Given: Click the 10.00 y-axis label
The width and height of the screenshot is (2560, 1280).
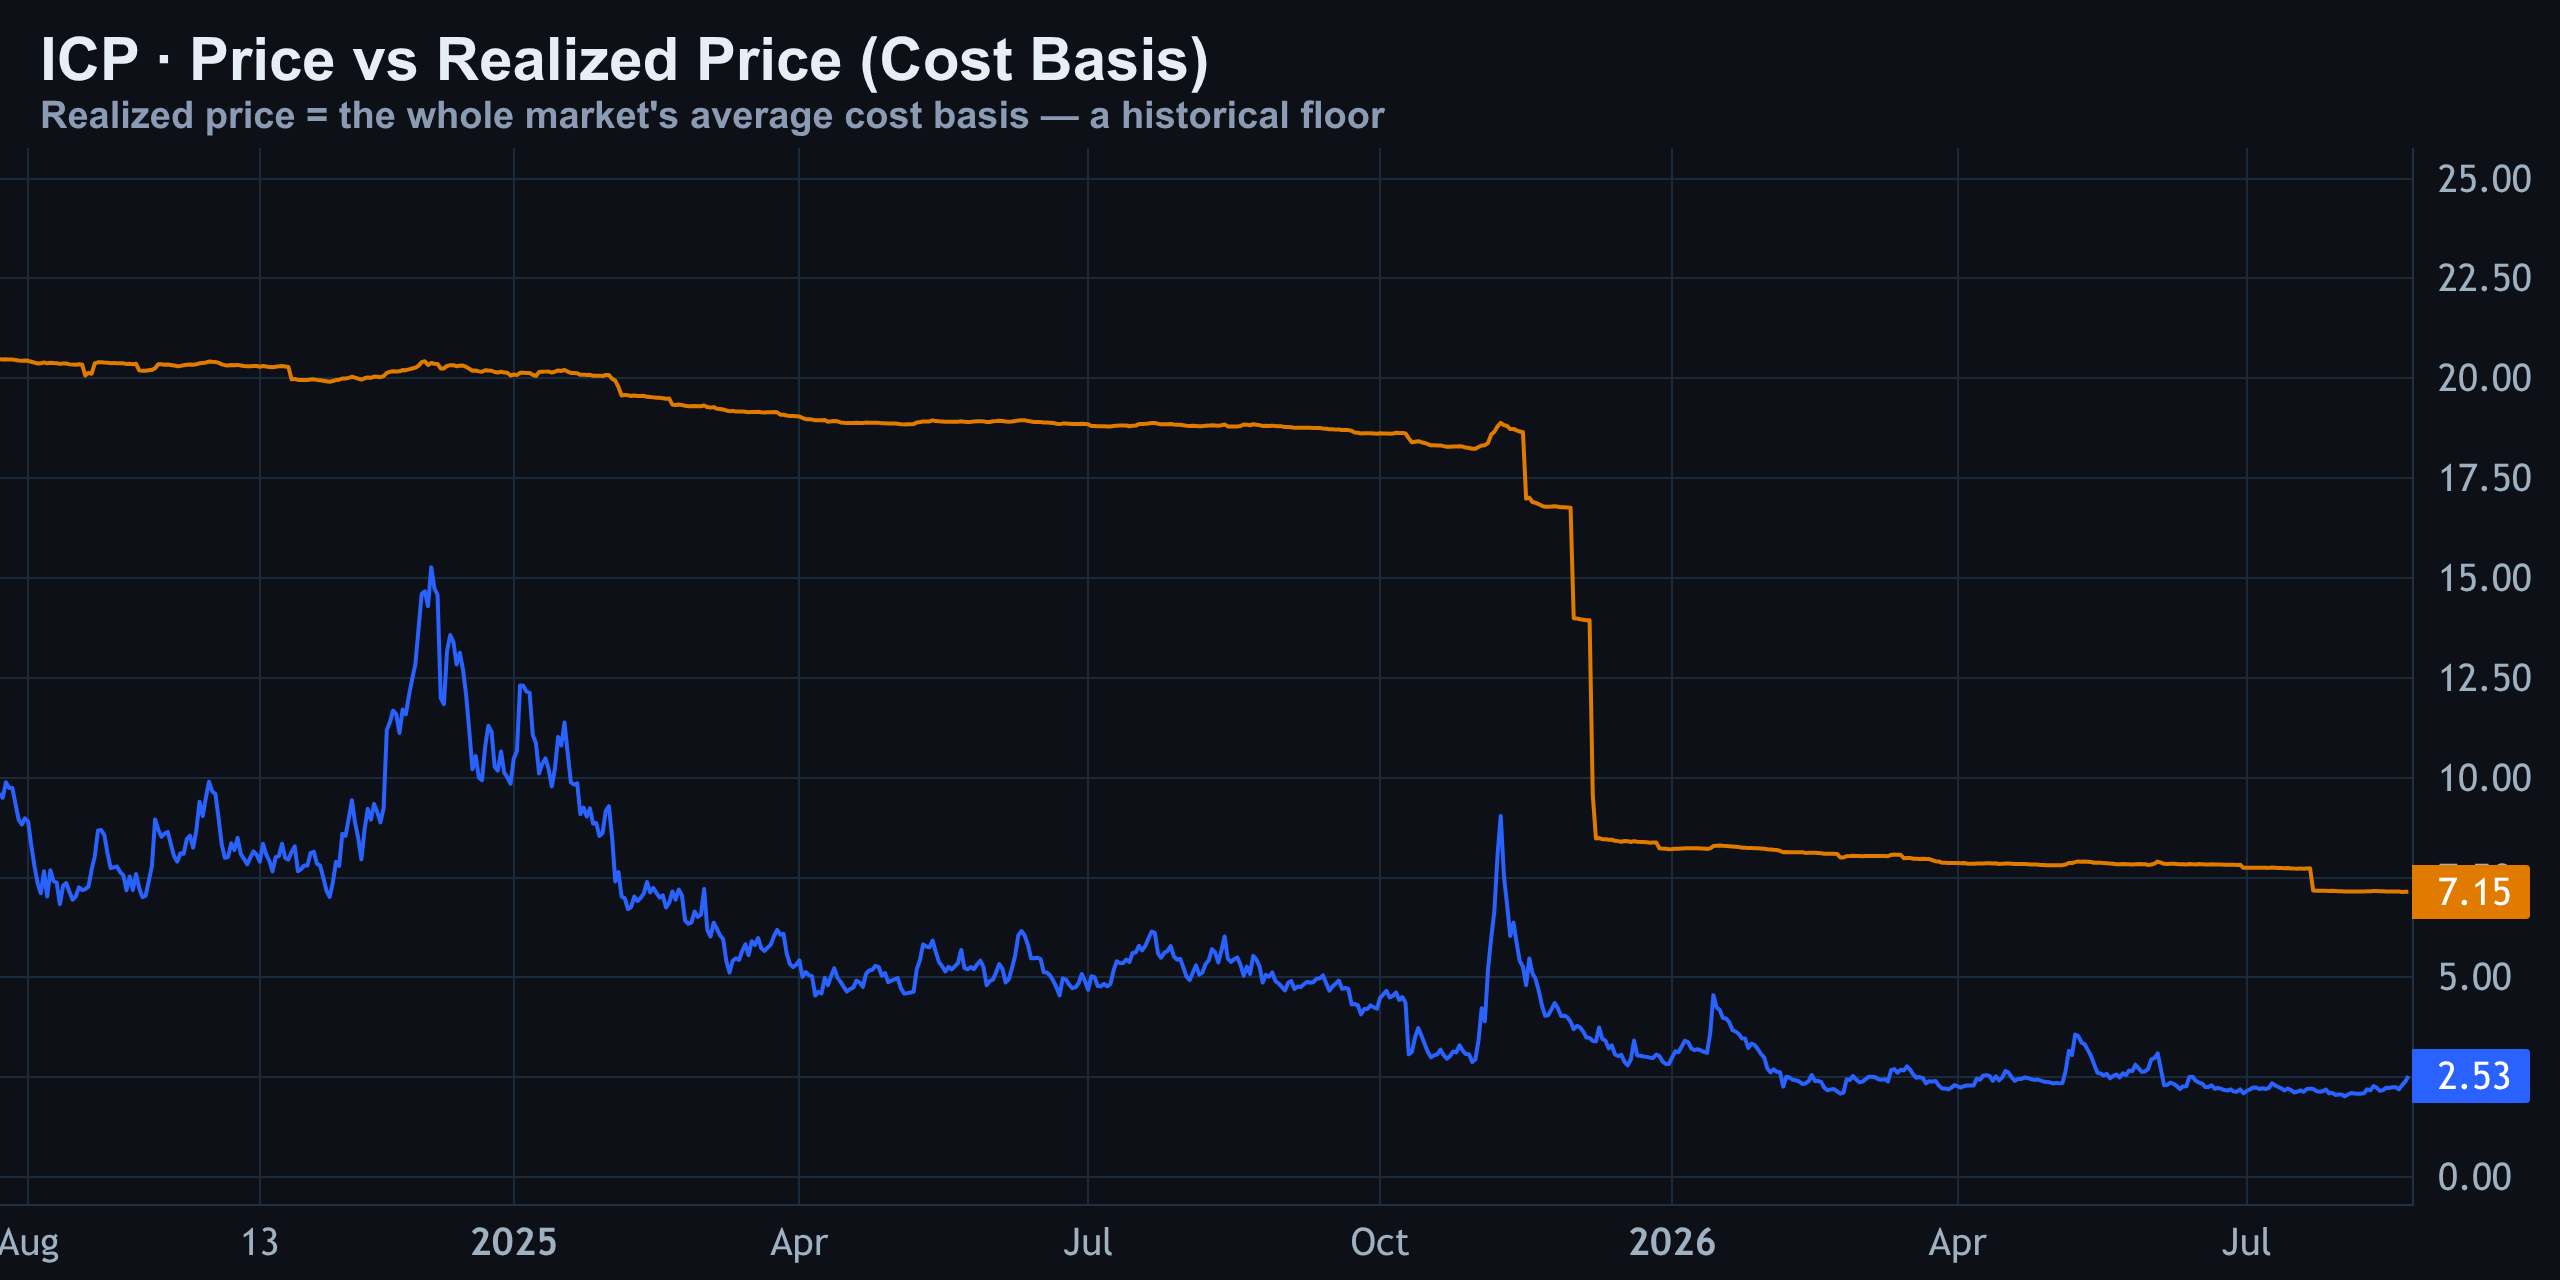Looking at the screenshot, I should pyautogui.click(x=2484, y=778).
